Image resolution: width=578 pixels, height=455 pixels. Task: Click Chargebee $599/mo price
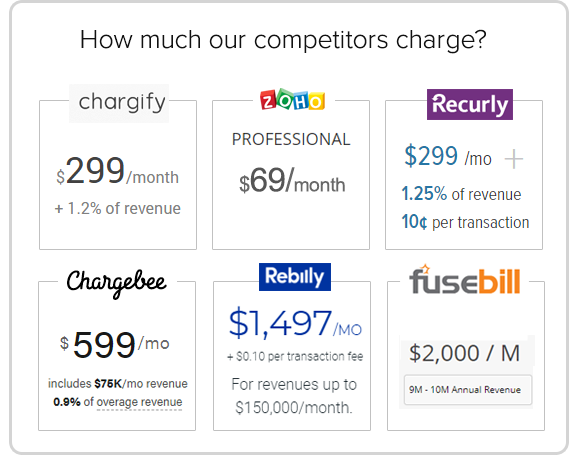(114, 344)
